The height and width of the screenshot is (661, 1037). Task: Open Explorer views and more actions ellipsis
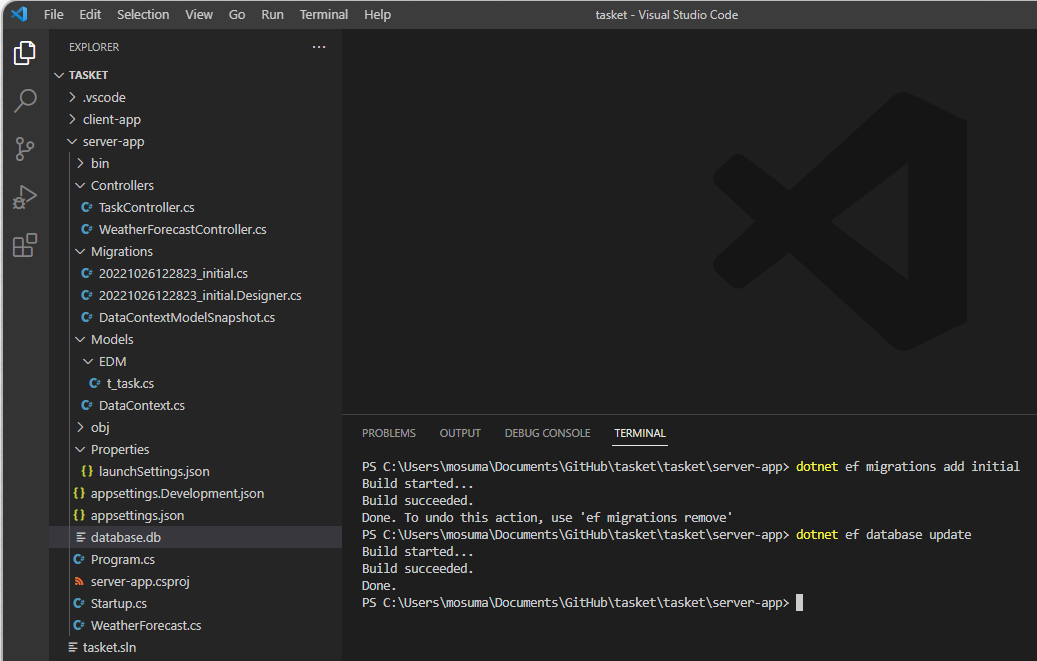(319, 47)
